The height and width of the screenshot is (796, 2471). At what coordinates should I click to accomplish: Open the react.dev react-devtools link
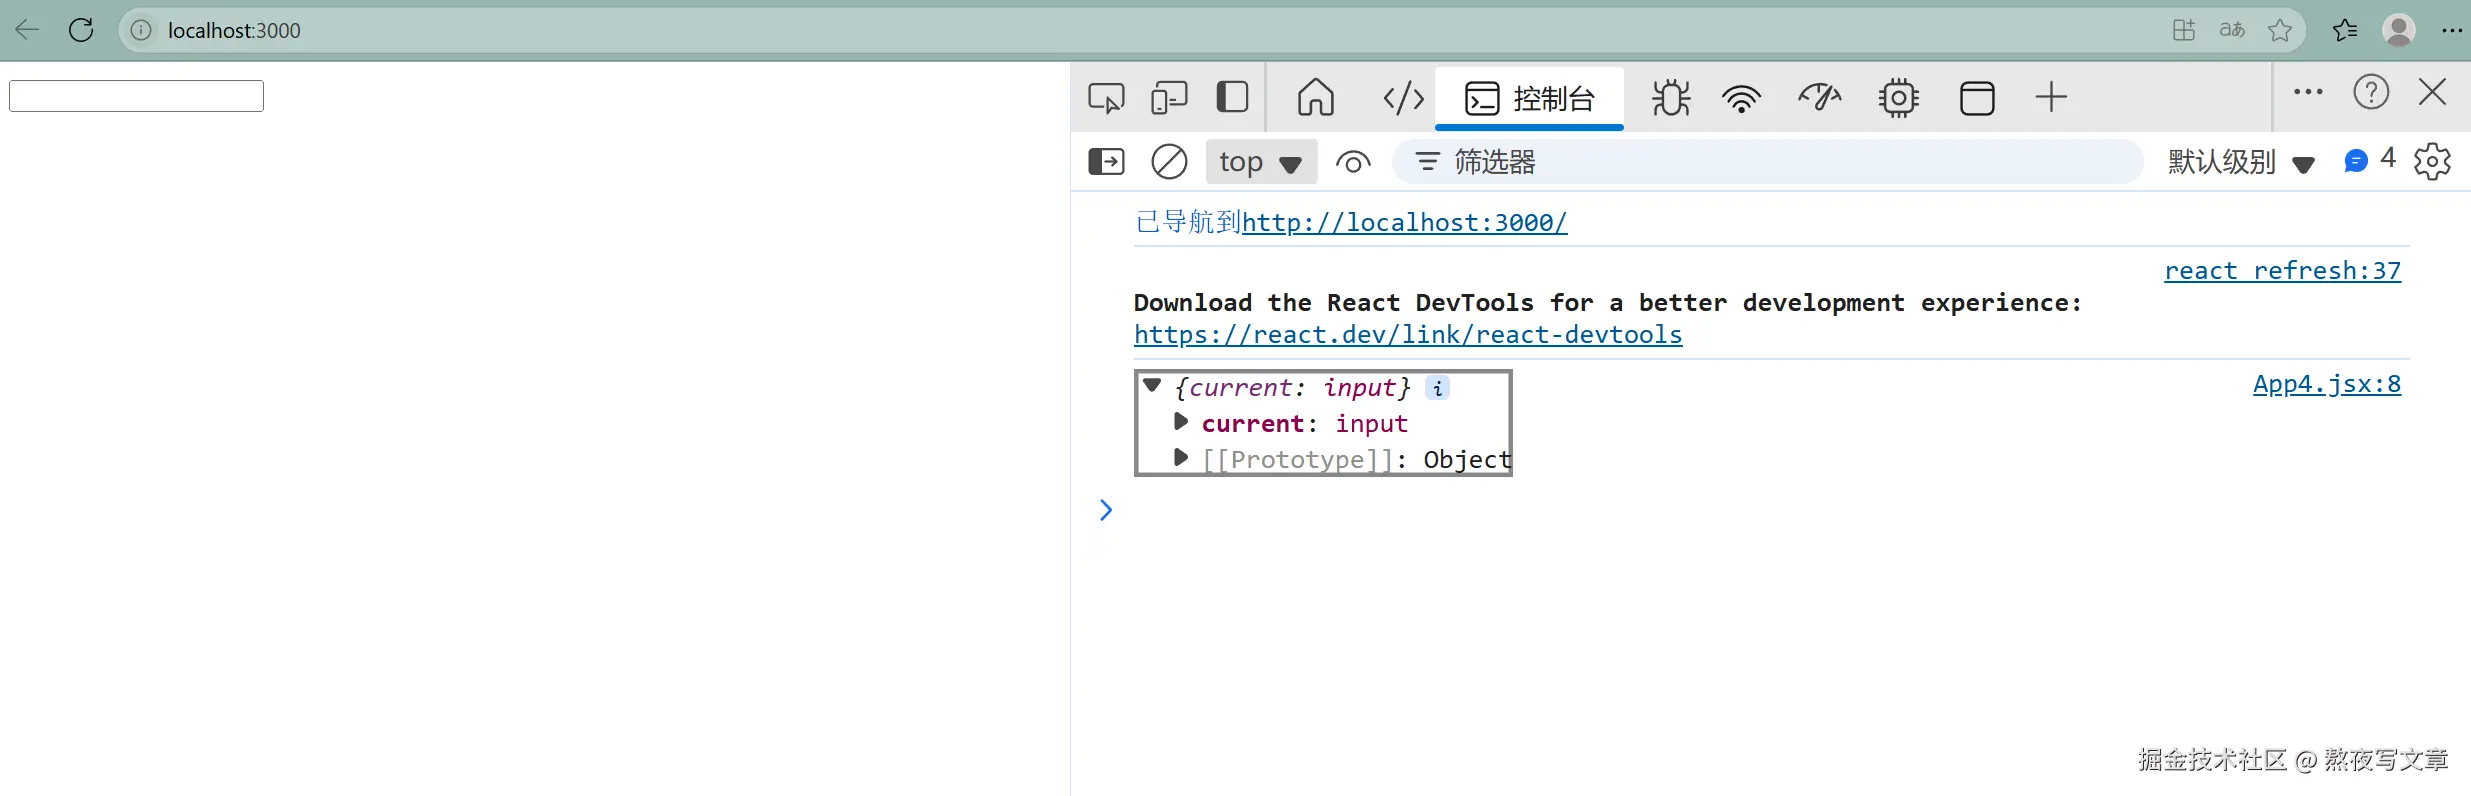(x=1408, y=334)
